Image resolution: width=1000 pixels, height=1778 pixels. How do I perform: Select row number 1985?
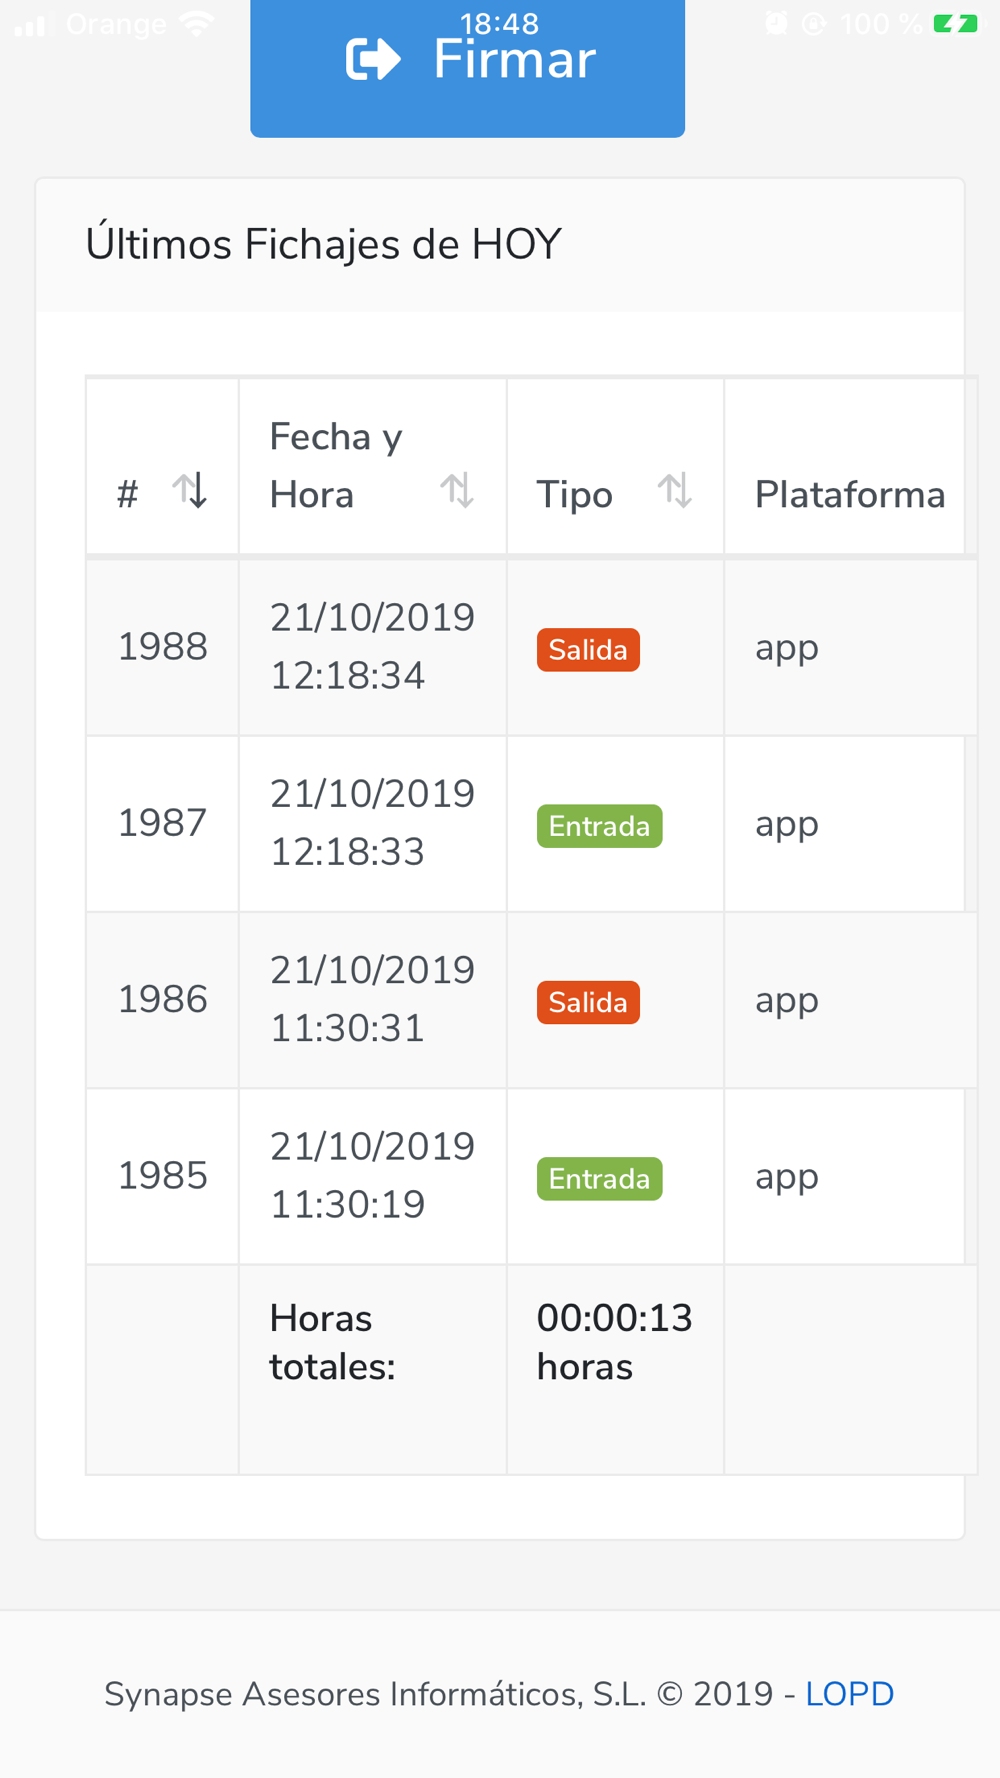[163, 1176]
